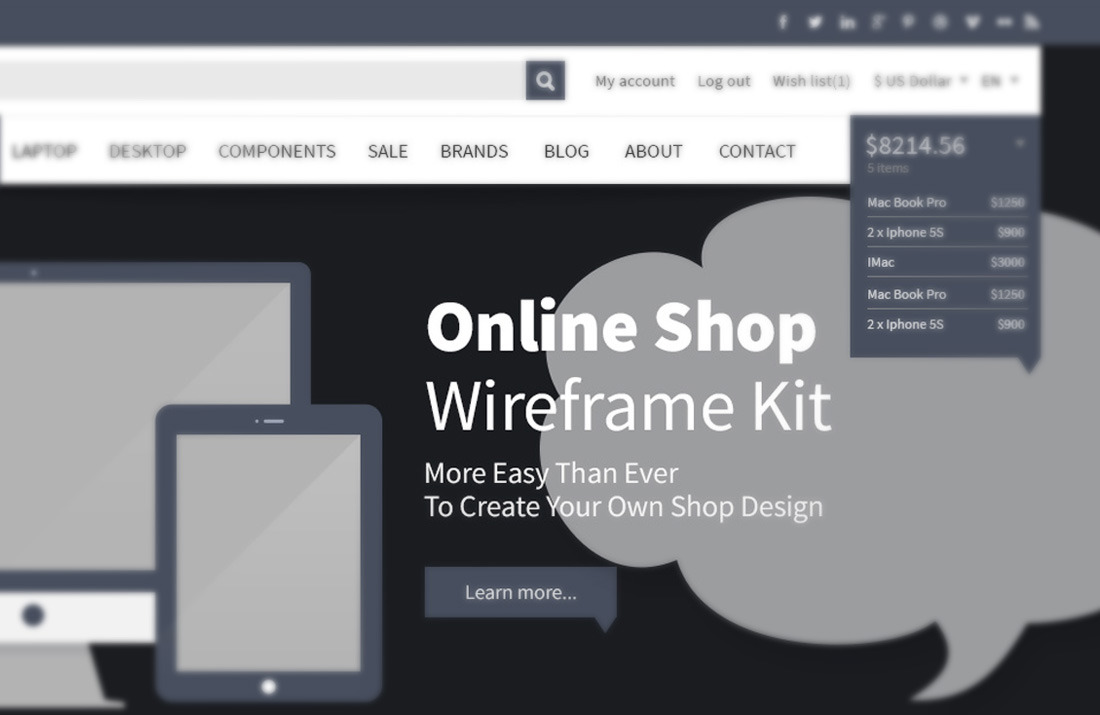
Task: Open the US Dollar currency dropdown
Action: (x=920, y=81)
